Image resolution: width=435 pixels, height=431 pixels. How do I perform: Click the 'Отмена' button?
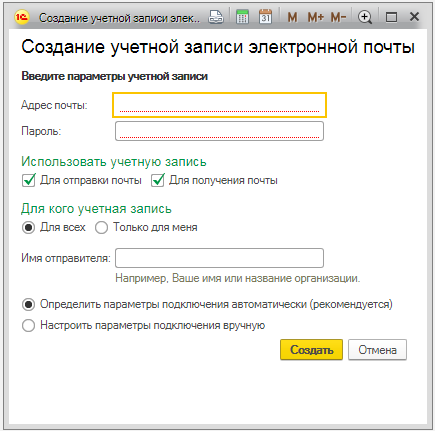point(377,350)
